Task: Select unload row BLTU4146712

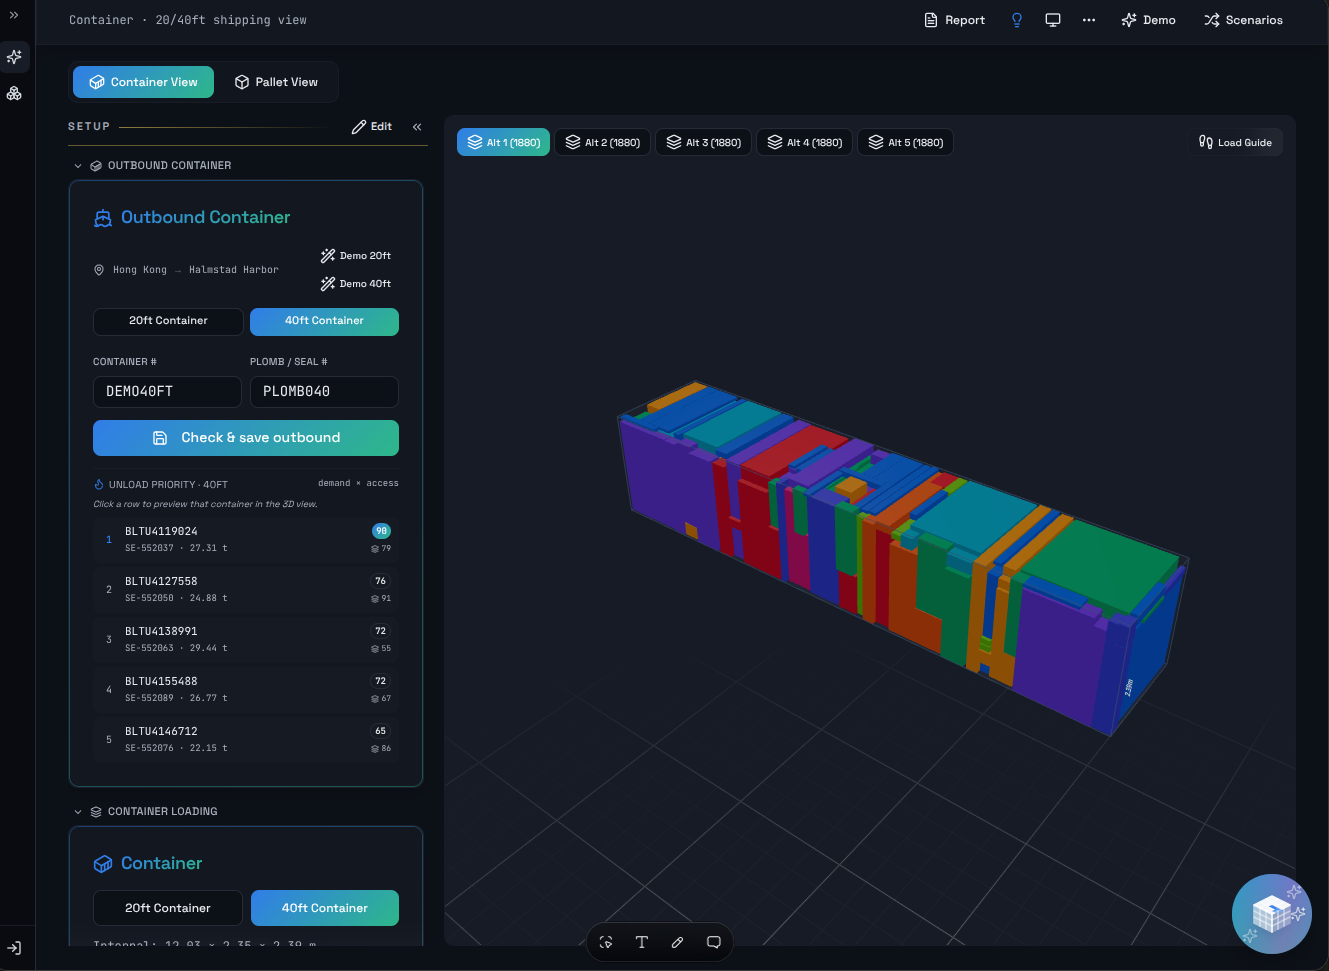Action: tap(246, 740)
